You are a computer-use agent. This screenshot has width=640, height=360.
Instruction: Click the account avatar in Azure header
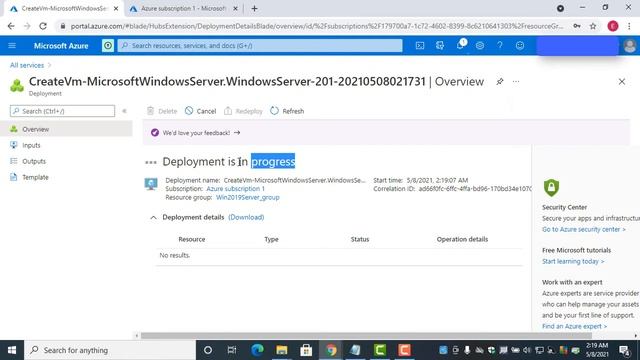pyautogui.click(x=629, y=46)
